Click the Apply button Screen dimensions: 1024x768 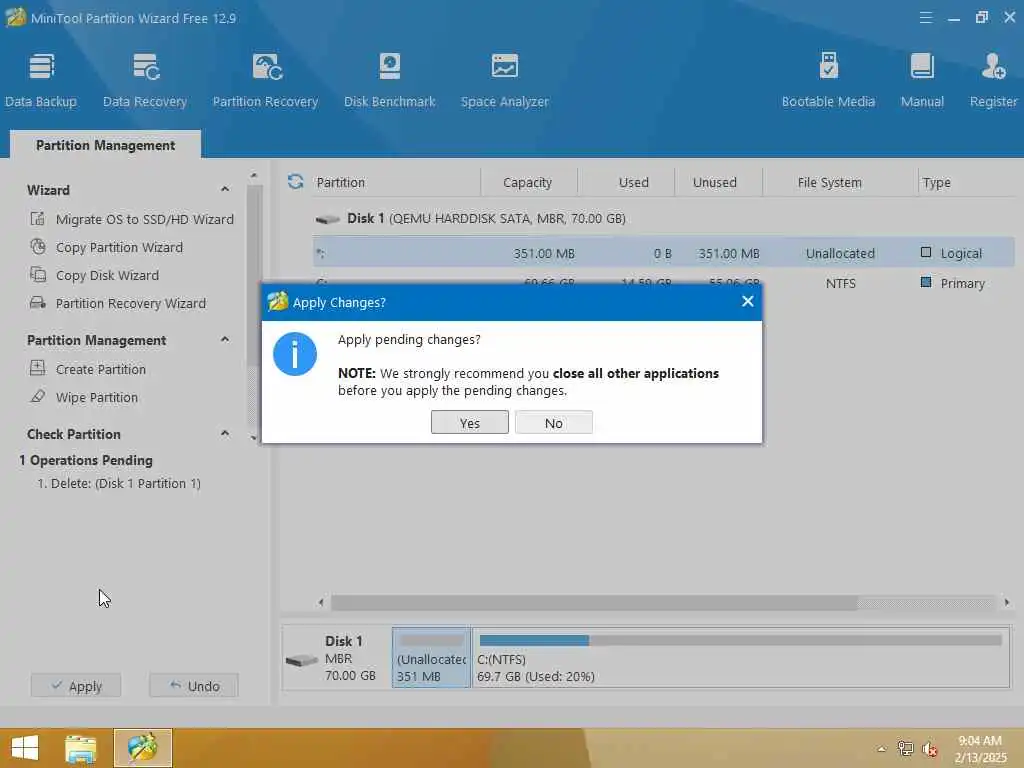(x=76, y=686)
